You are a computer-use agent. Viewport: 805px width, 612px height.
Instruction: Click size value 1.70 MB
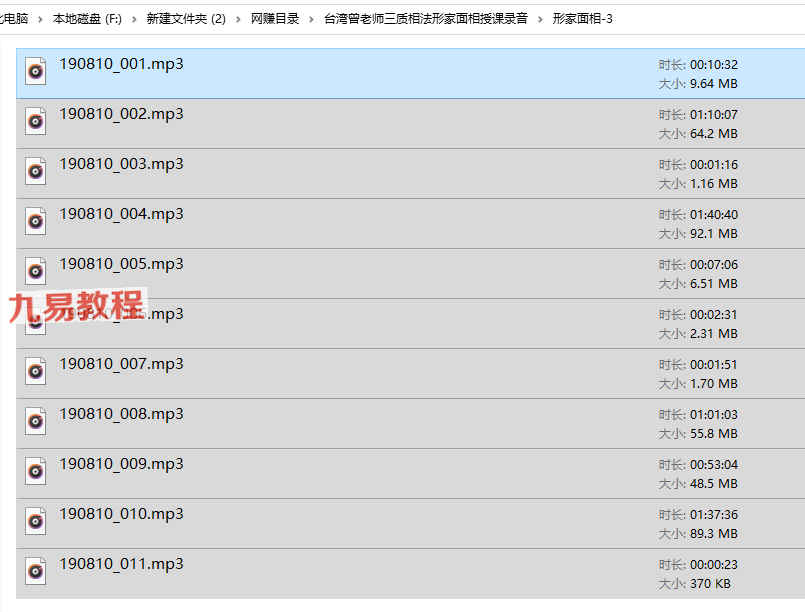pos(714,384)
